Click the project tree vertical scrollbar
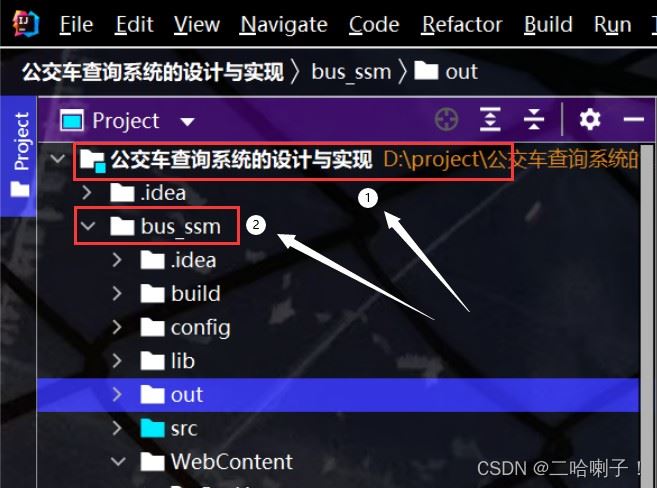This screenshot has width=657, height=488. (x=647, y=316)
